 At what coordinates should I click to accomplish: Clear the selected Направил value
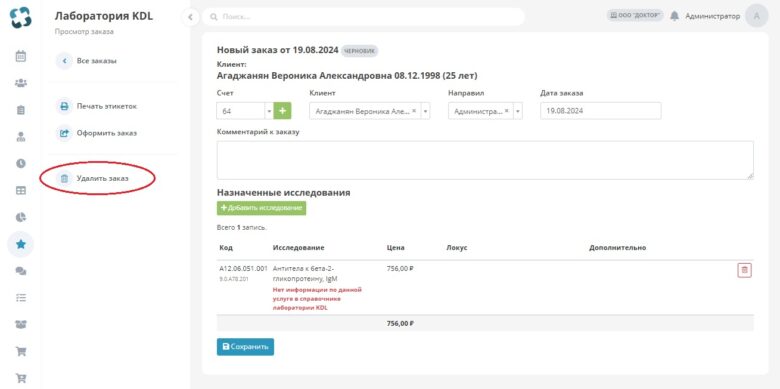click(x=506, y=111)
